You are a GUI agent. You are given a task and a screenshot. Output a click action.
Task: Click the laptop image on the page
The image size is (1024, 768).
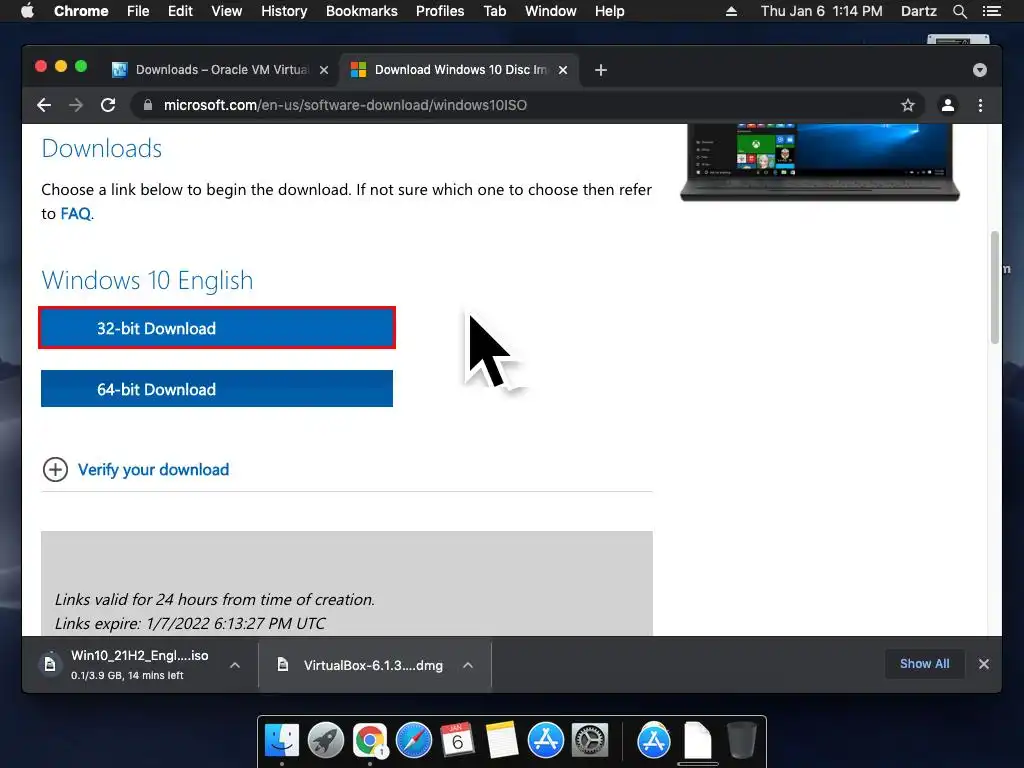click(x=820, y=162)
